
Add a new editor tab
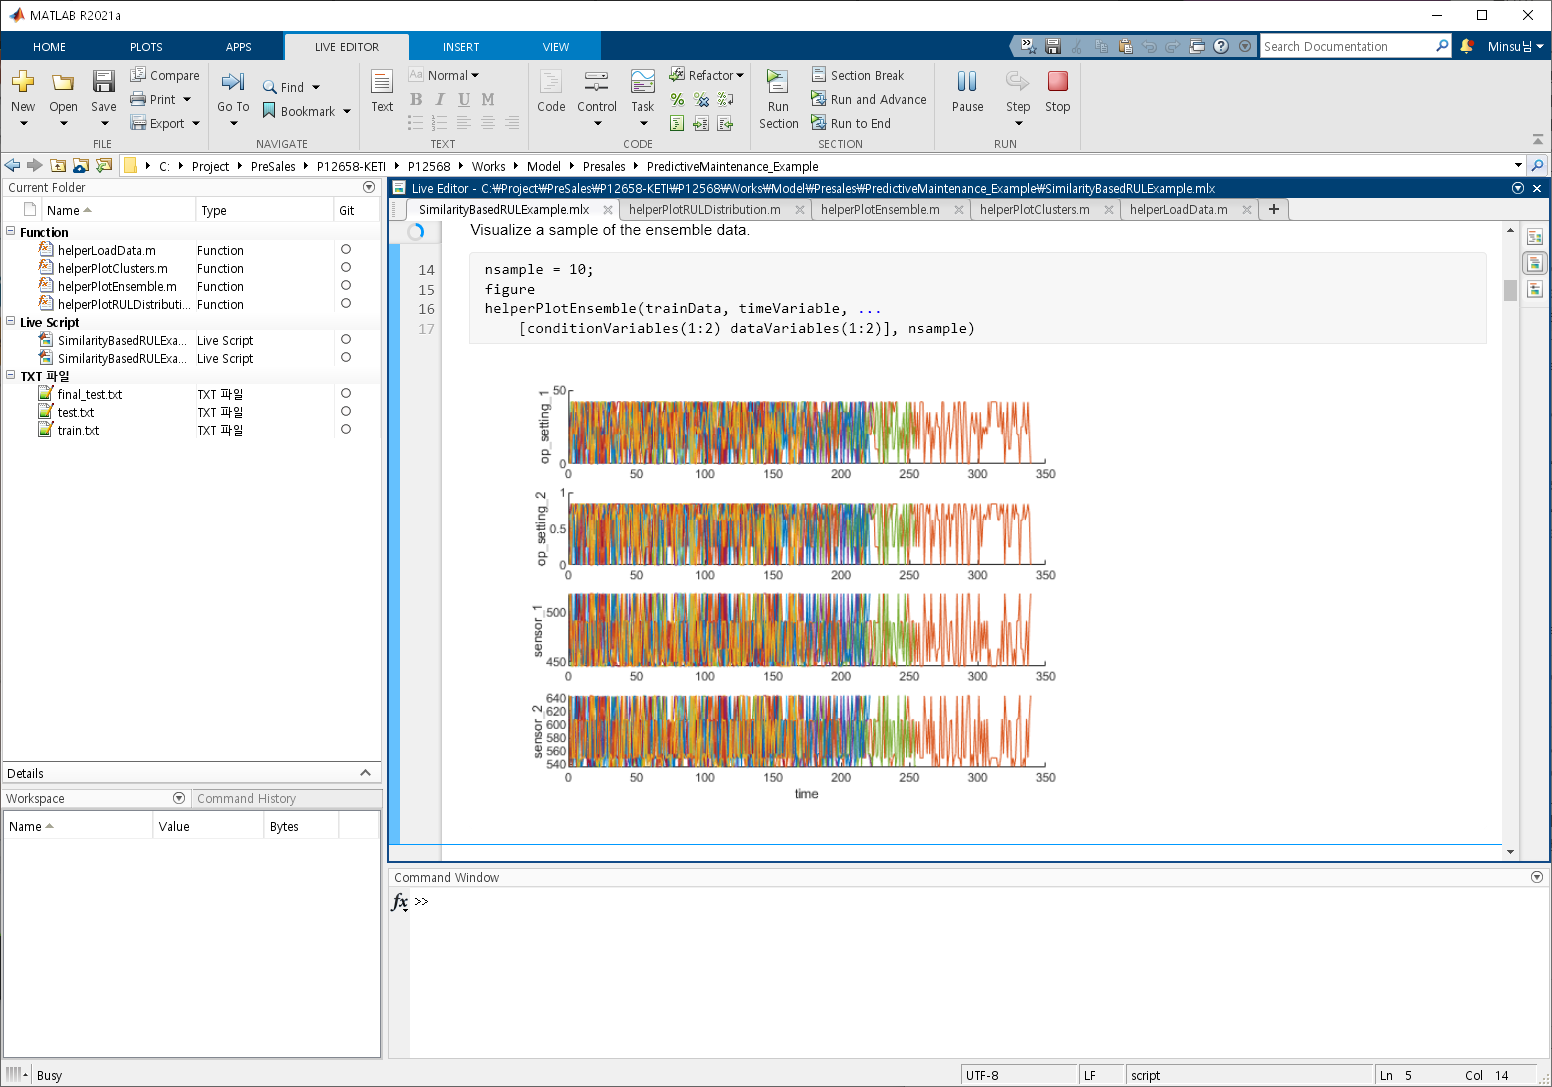[x=1273, y=209]
